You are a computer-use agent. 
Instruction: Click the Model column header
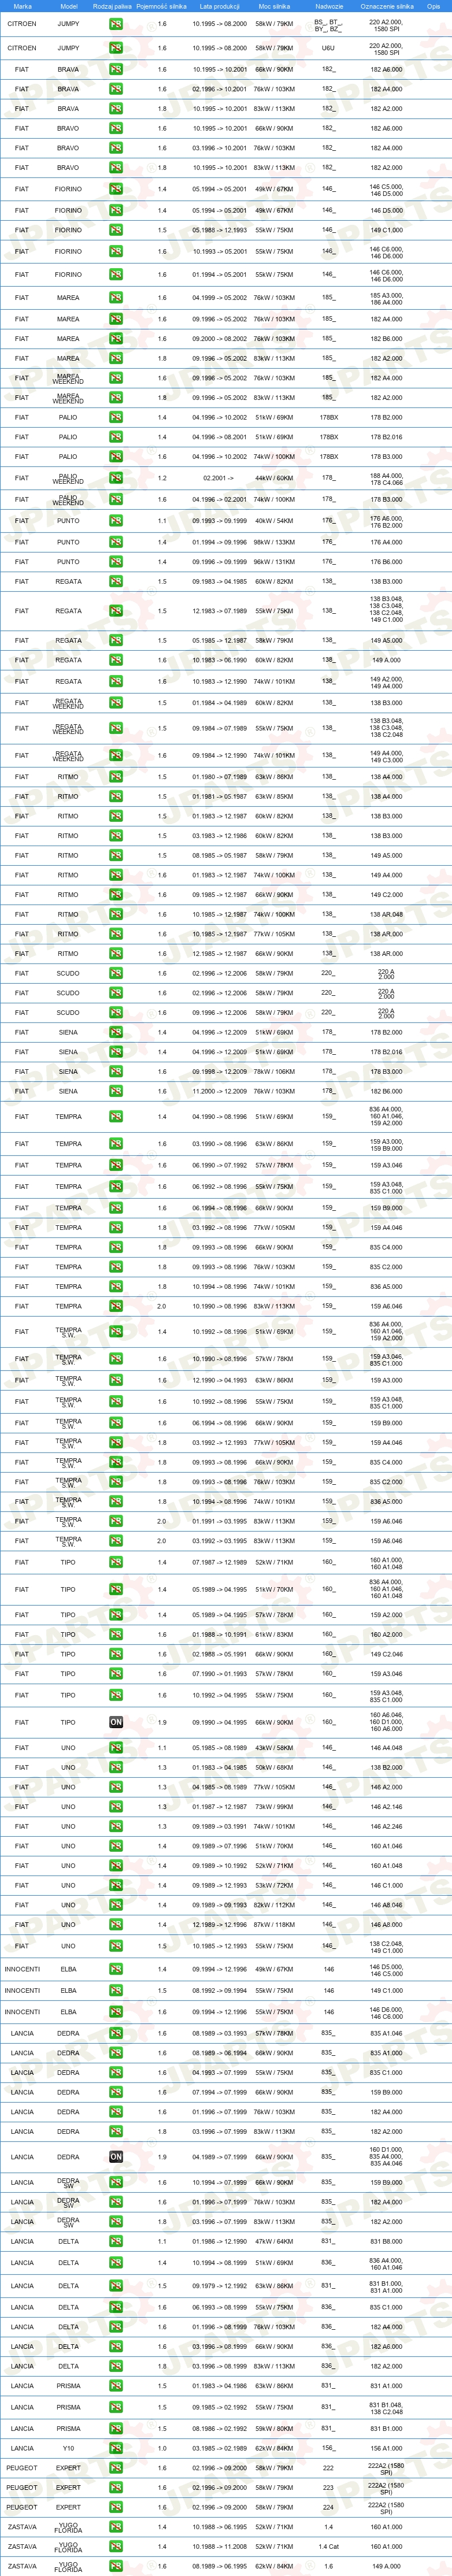(68, 6)
